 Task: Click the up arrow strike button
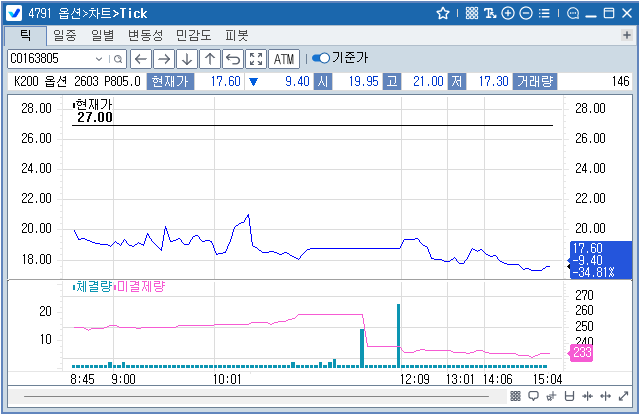click(210, 58)
